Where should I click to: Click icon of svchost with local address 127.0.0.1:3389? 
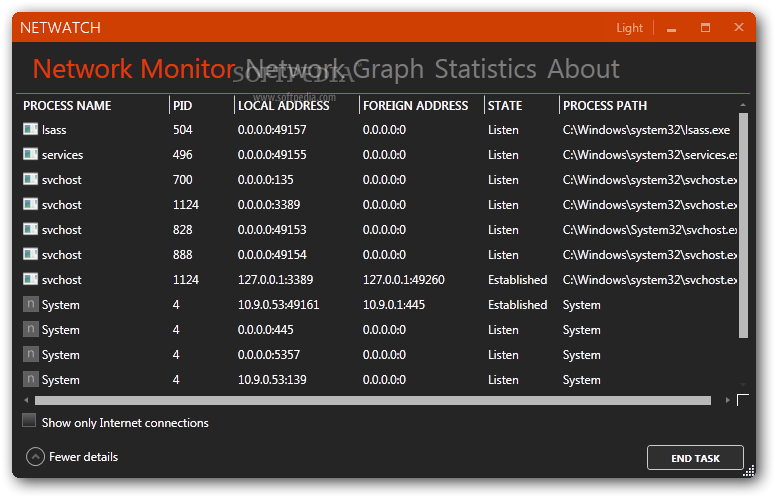(30, 279)
